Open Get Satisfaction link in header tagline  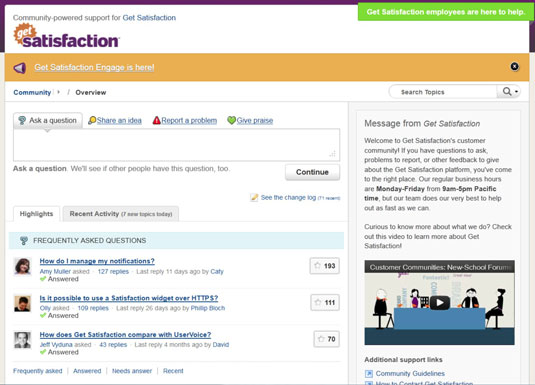[149, 18]
